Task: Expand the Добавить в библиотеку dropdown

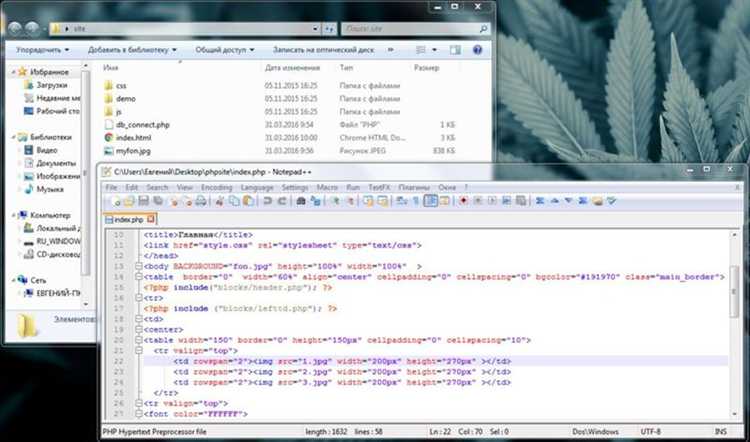Action: [x=132, y=48]
